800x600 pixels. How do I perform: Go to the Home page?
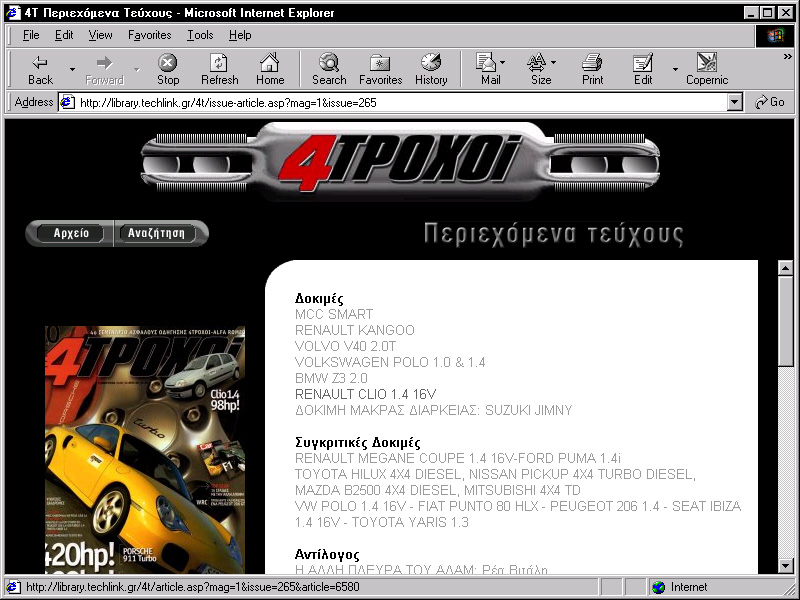point(270,70)
